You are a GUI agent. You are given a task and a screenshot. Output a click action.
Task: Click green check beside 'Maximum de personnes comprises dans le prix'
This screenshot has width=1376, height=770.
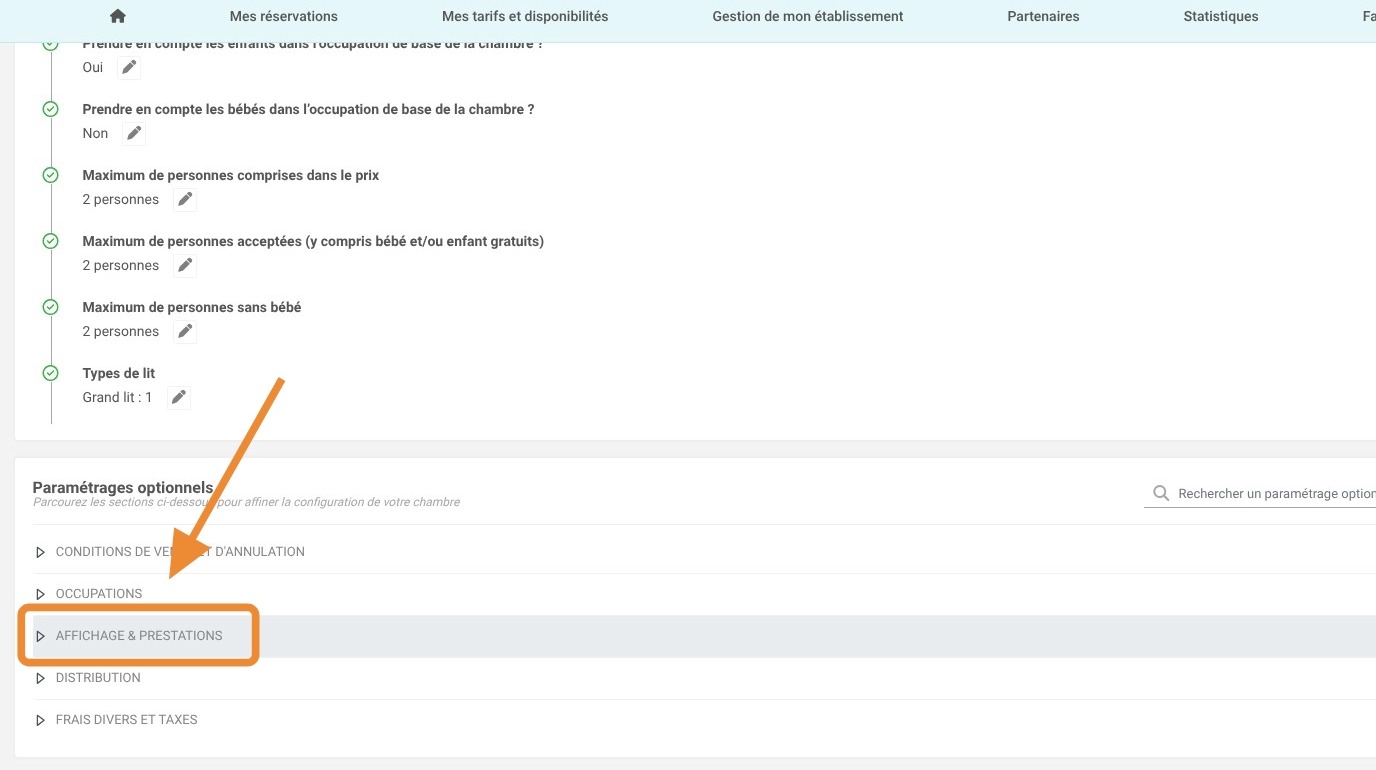(51, 175)
